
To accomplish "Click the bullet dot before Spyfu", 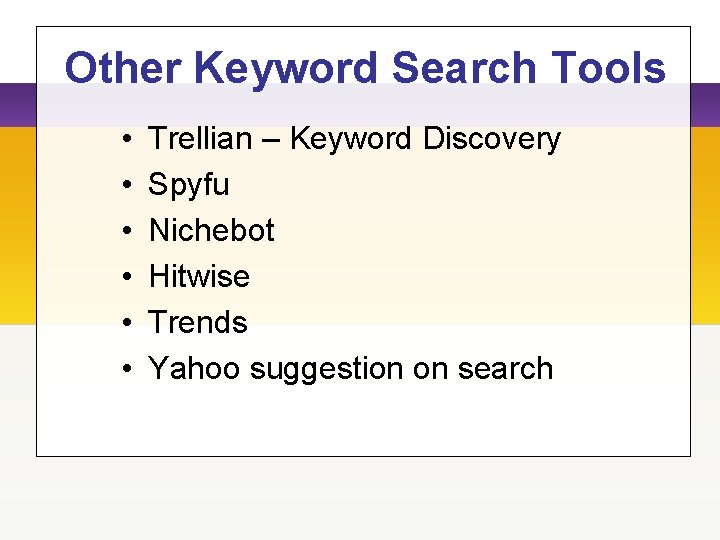I will 127,185.
